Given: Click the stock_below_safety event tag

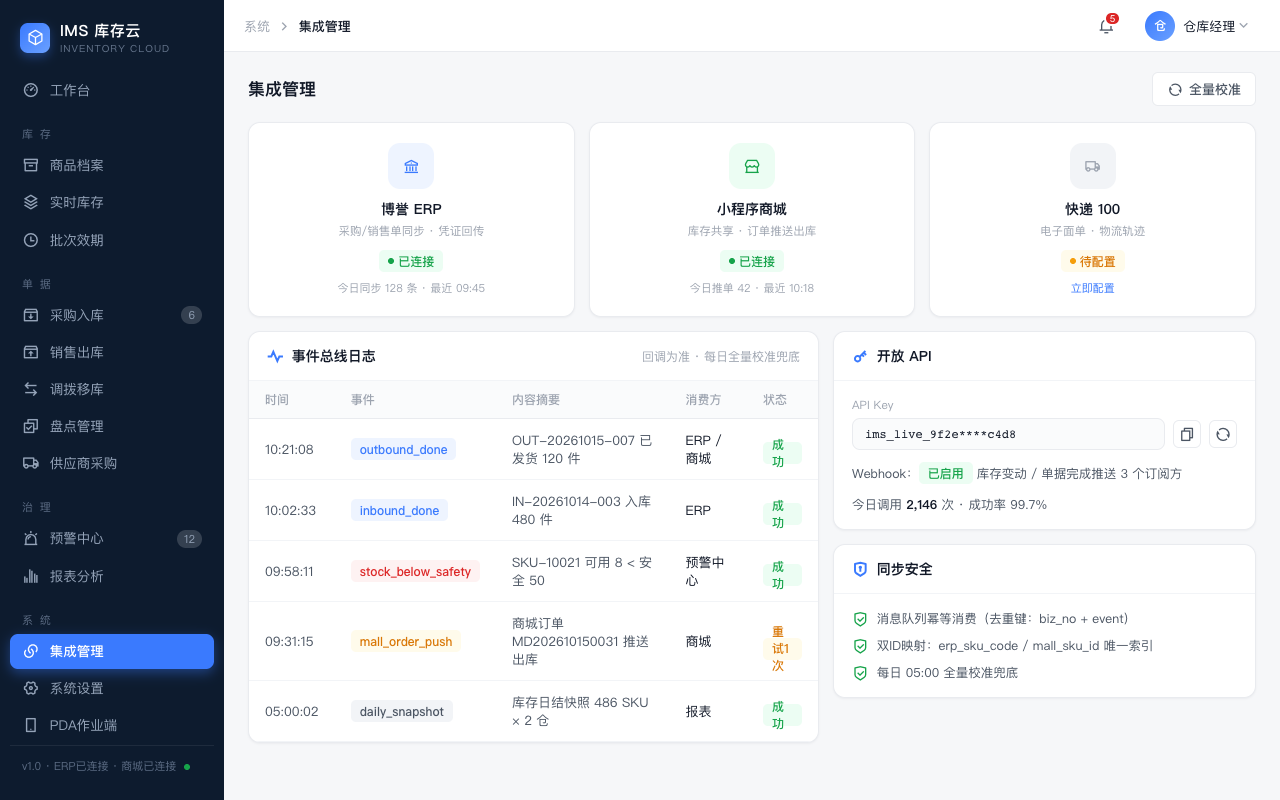Looking at the screenshot, I should click(x=415, y=571).
